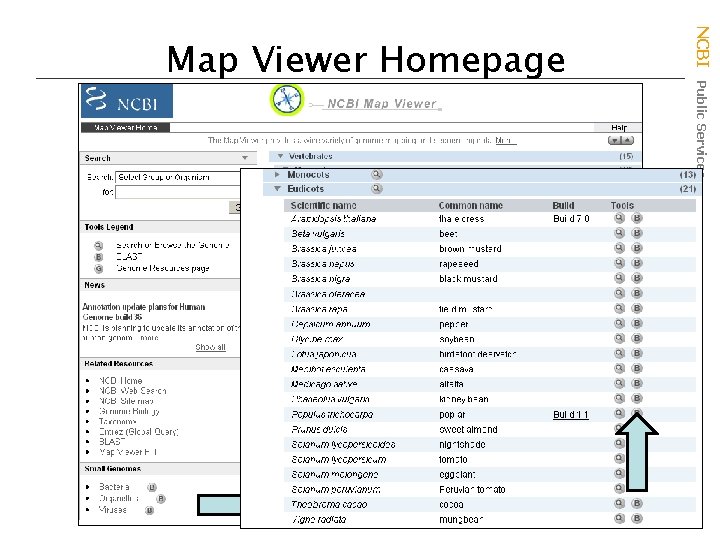BLAST icon for alfalfa row
This screenshot has width=720, height=540.
[637, 383]
